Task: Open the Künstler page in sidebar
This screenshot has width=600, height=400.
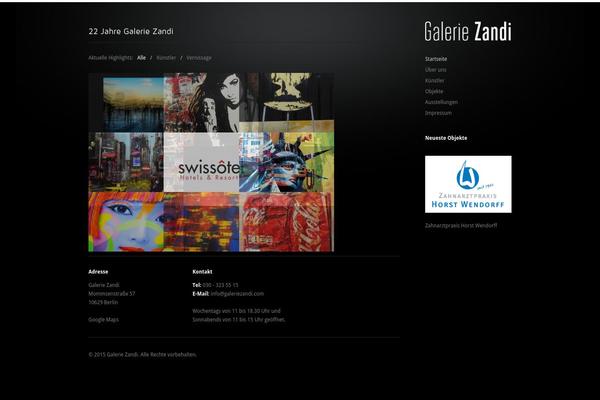Action: (x=434, y=80)
